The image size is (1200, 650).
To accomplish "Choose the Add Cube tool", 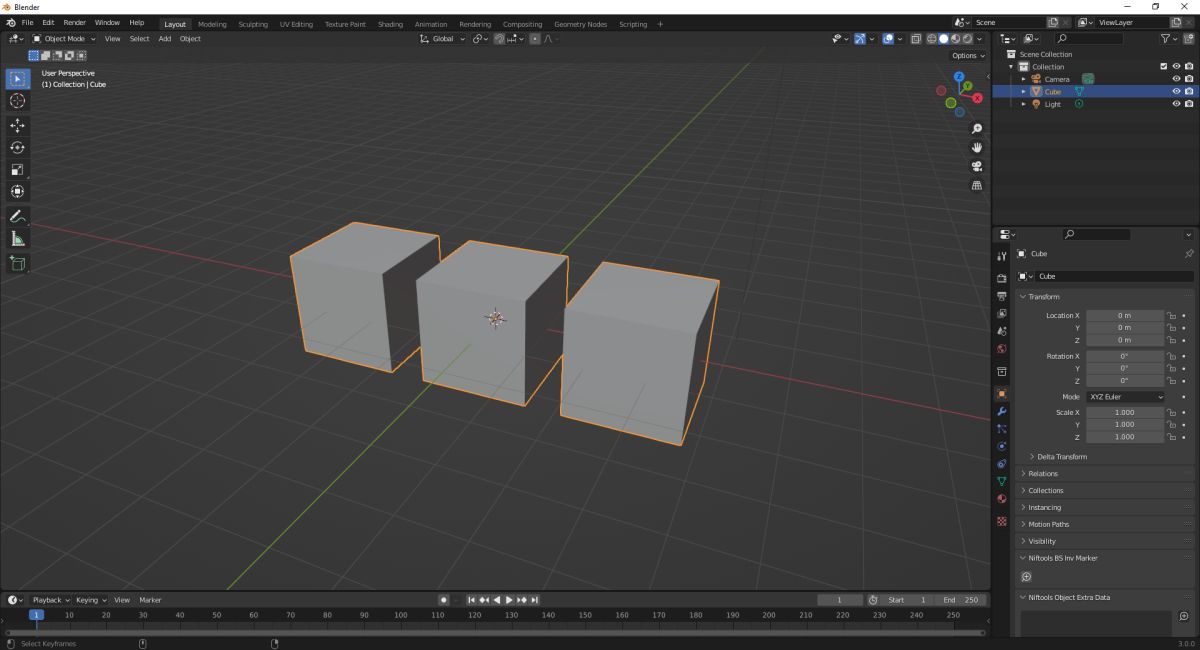I will 17,263.
